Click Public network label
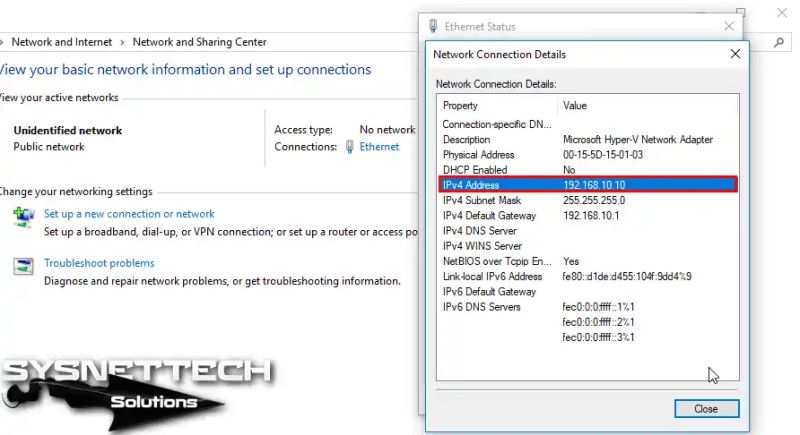 (x=49, y=147)
